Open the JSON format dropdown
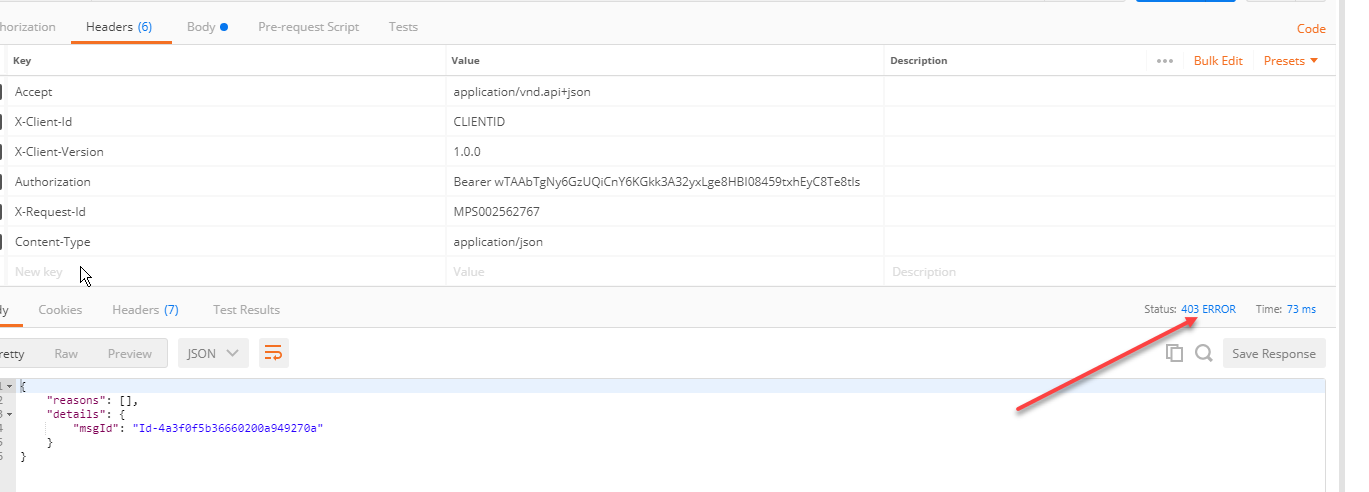 (x=213, y=353)
